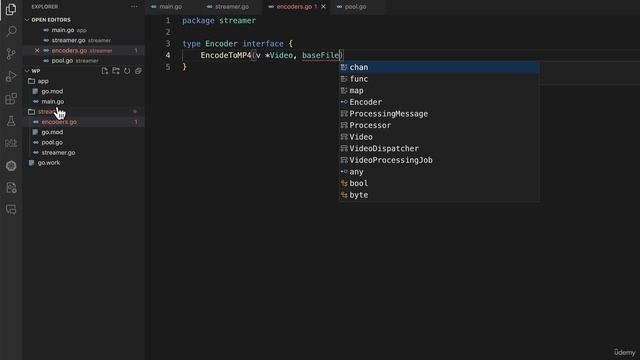Choose the ProcessingMessage suggestion
The width and height of the screenshot is (640, 360).
tap(439, 114)
